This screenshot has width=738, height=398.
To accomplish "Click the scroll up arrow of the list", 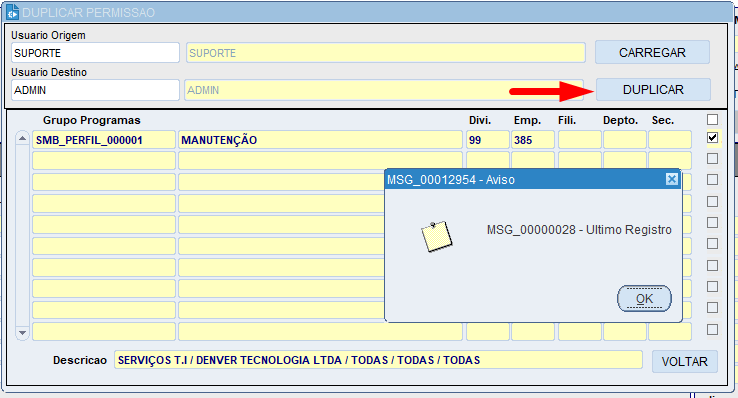I will click(x=22, y=139).
